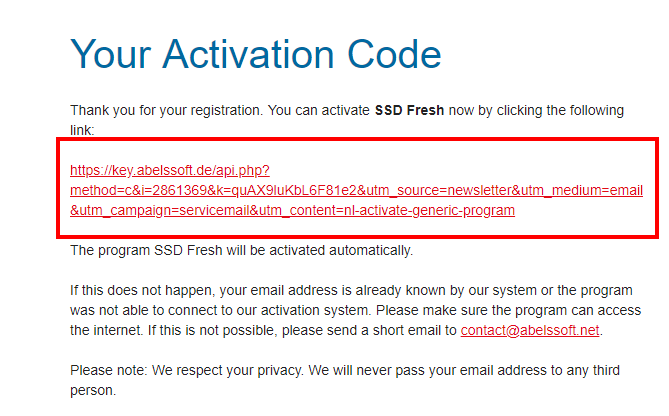Click the contact@abelssoft.net email link
Screen dimensions: 669x416
530,330
